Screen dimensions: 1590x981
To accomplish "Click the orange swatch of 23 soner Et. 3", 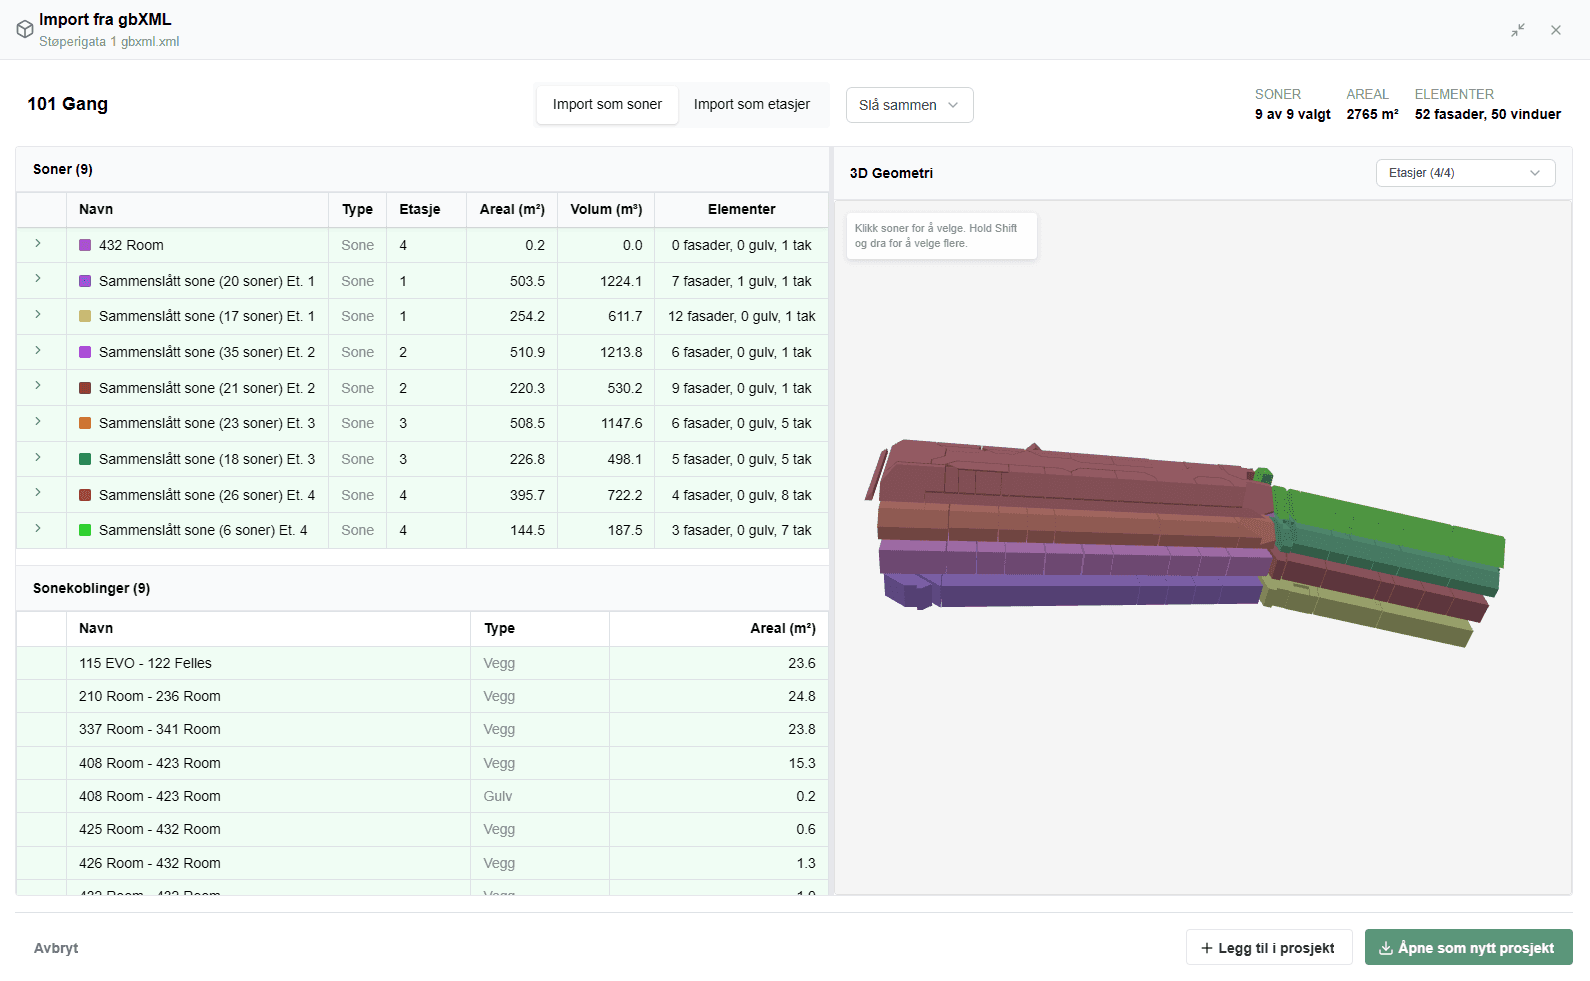I will click(85, 423).
